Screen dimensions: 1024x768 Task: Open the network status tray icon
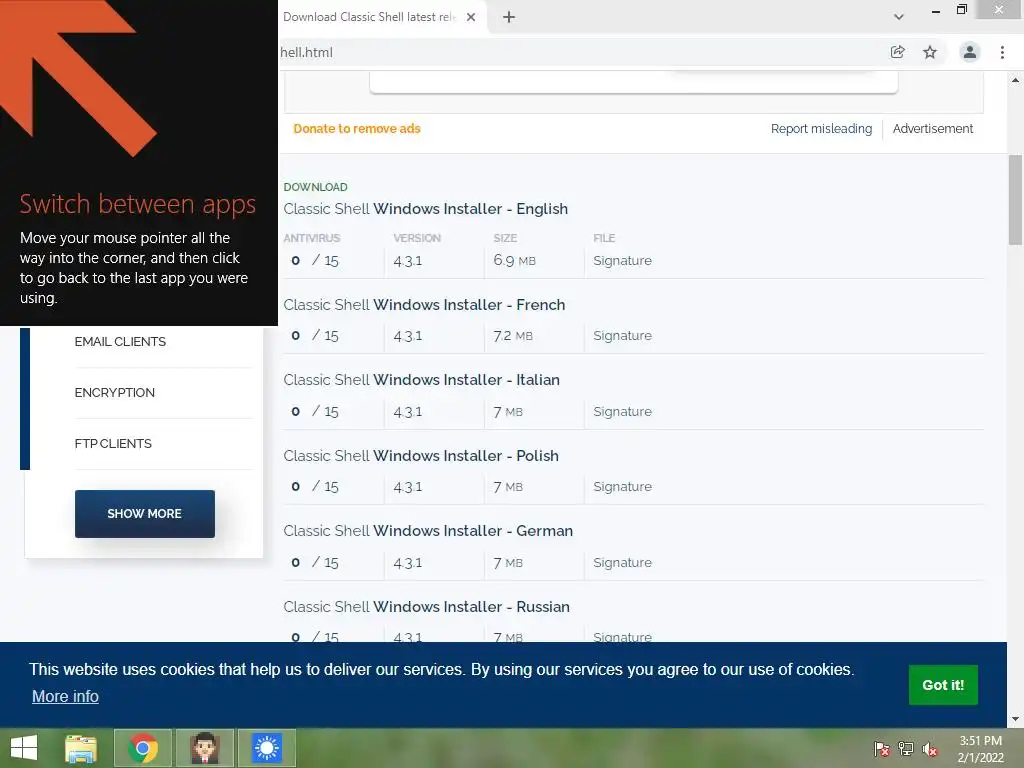906,749
